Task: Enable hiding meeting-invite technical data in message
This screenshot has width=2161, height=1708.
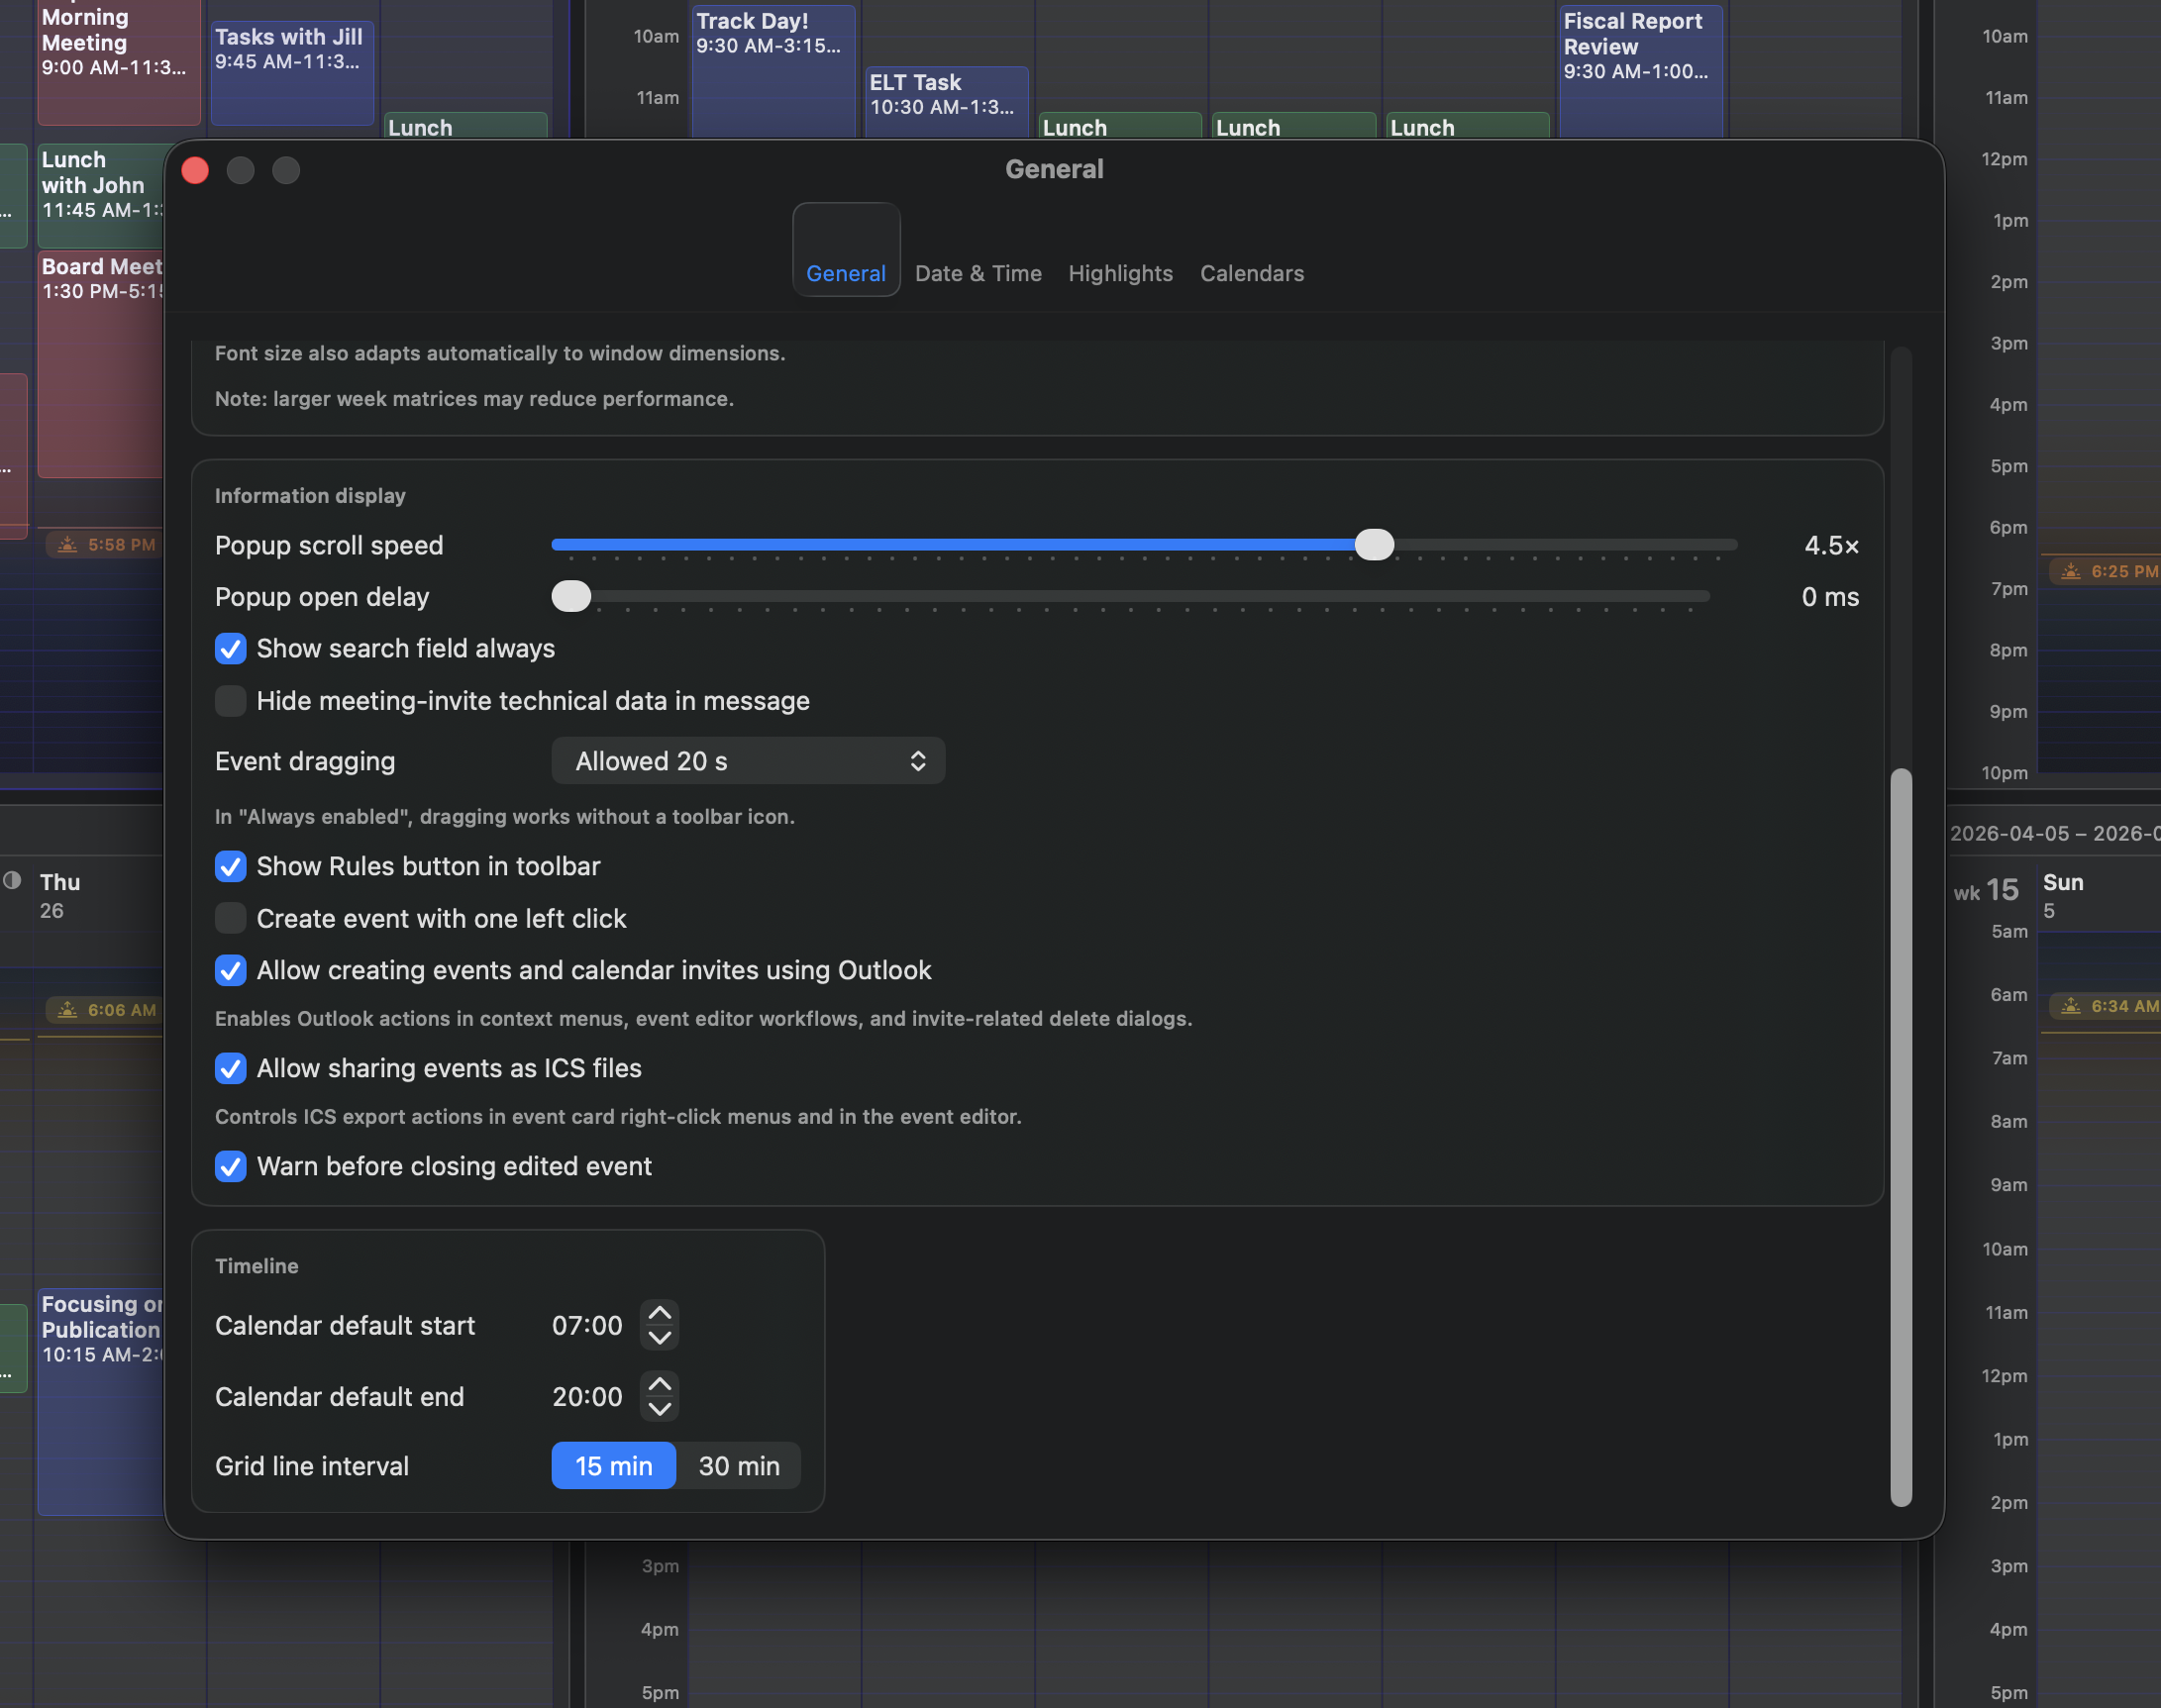Action: [x=230, y=701]
